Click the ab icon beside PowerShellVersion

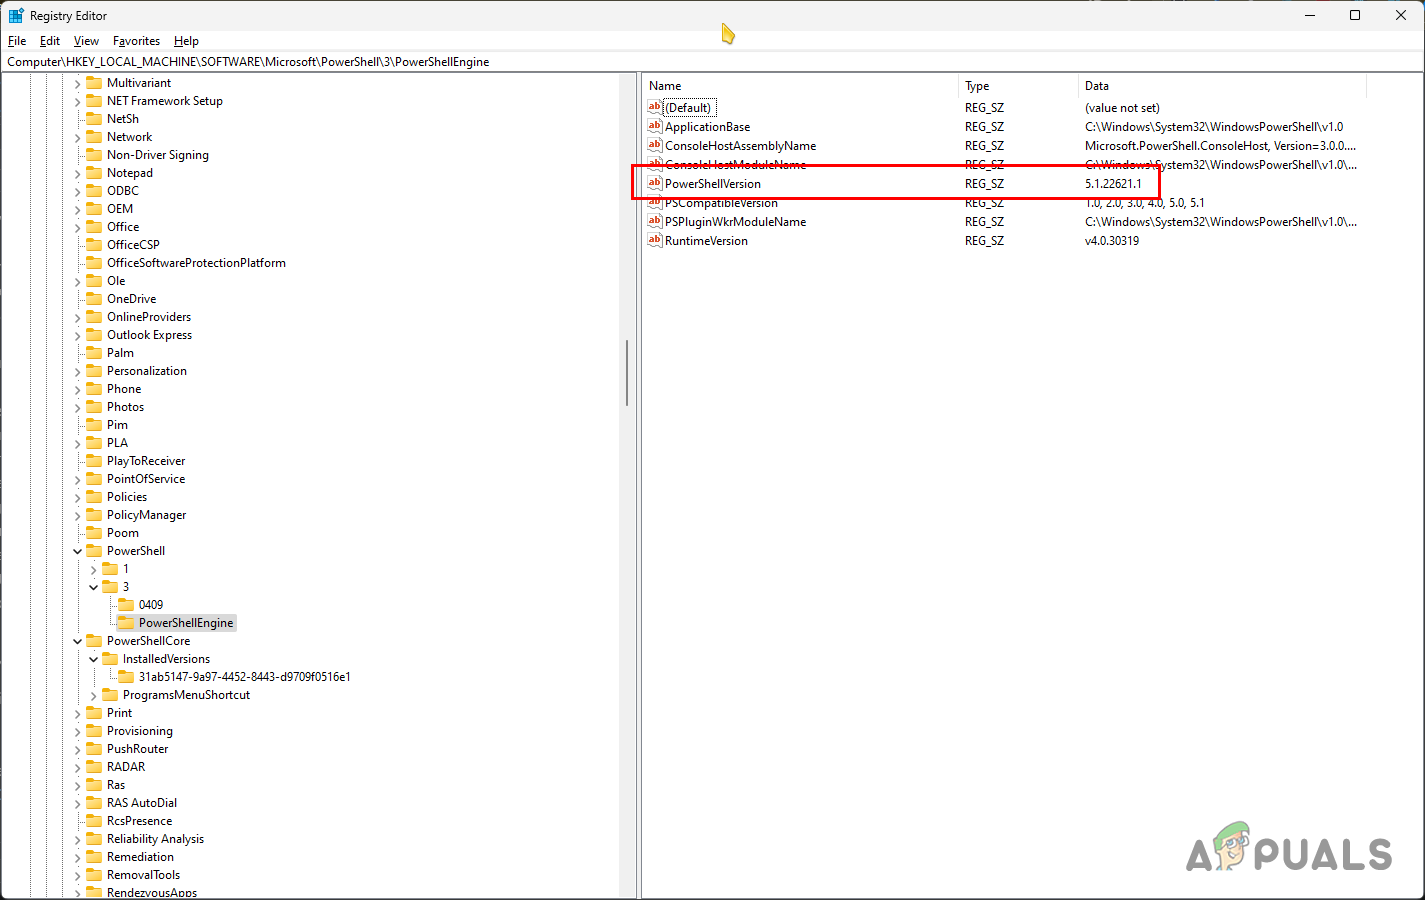click(x=655, y=184)
